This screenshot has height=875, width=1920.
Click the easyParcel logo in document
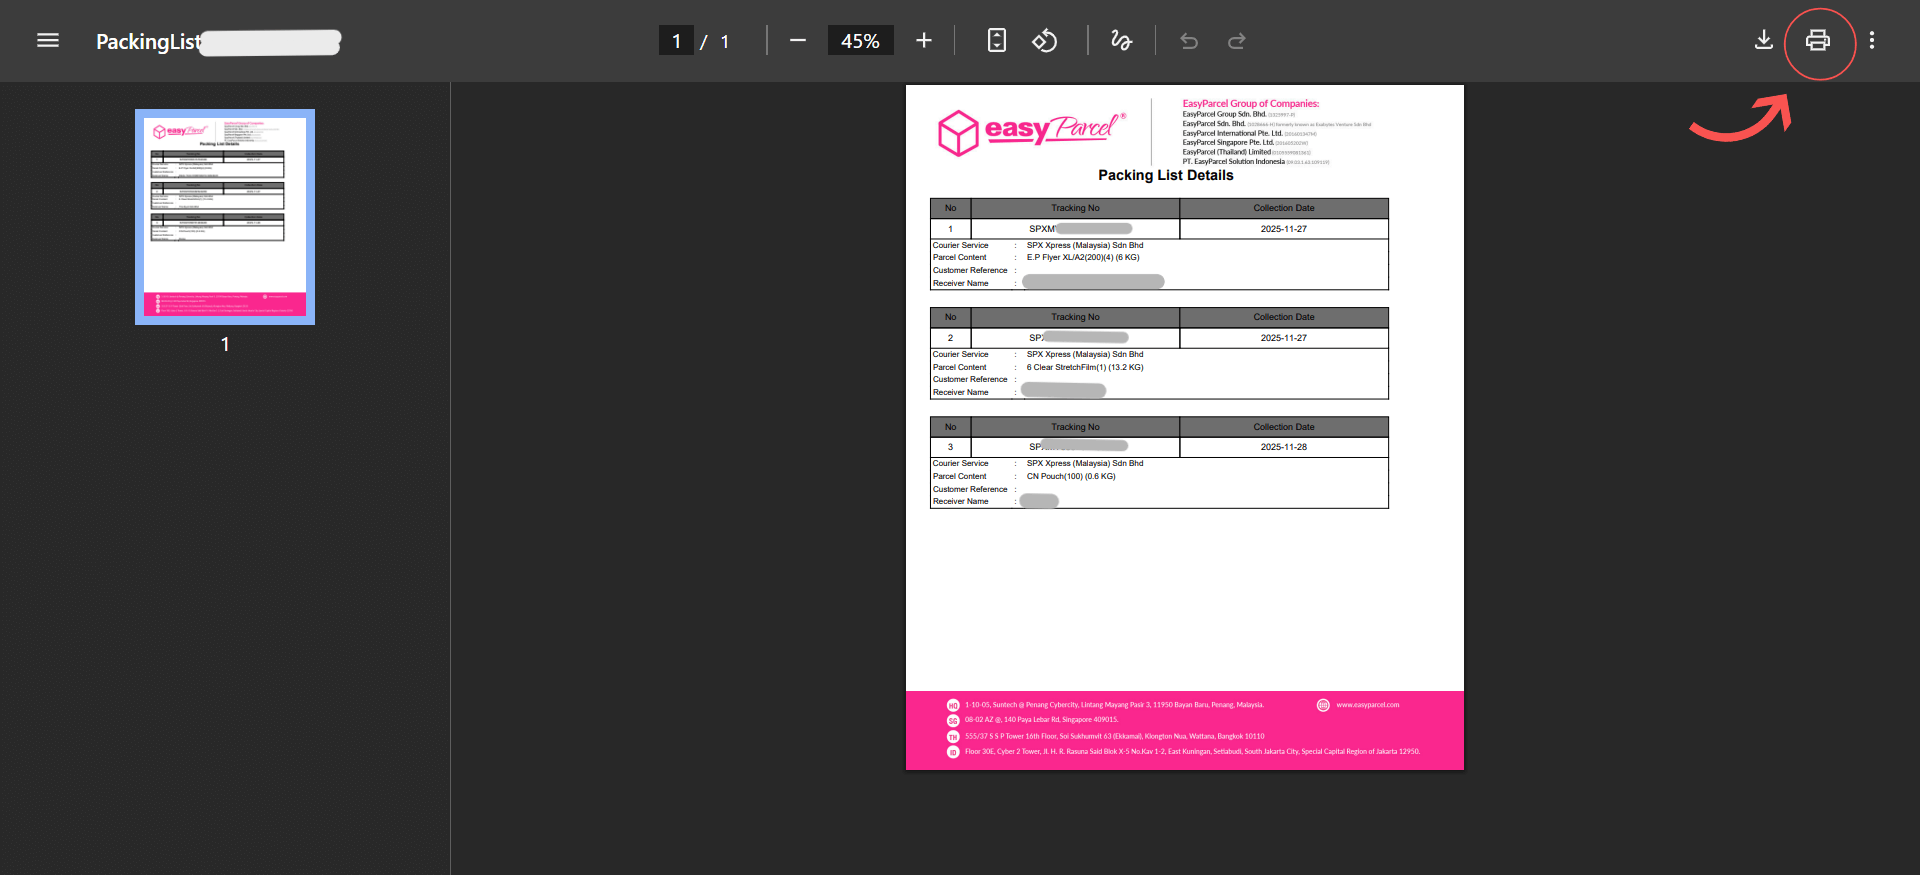1030,131
